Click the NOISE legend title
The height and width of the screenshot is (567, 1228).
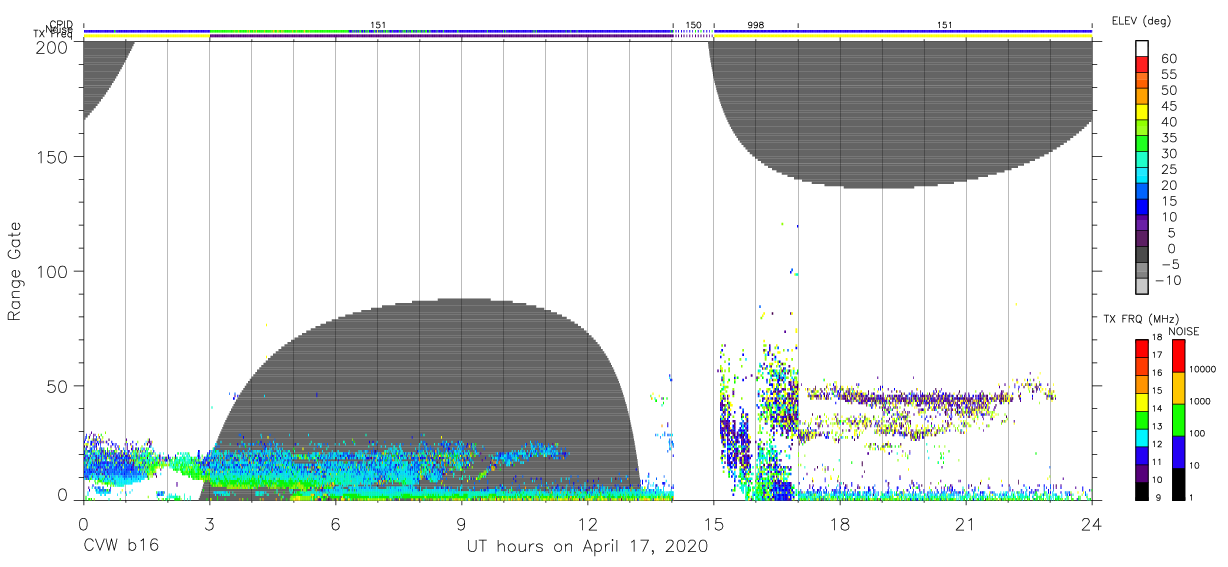pos(1184,331)
